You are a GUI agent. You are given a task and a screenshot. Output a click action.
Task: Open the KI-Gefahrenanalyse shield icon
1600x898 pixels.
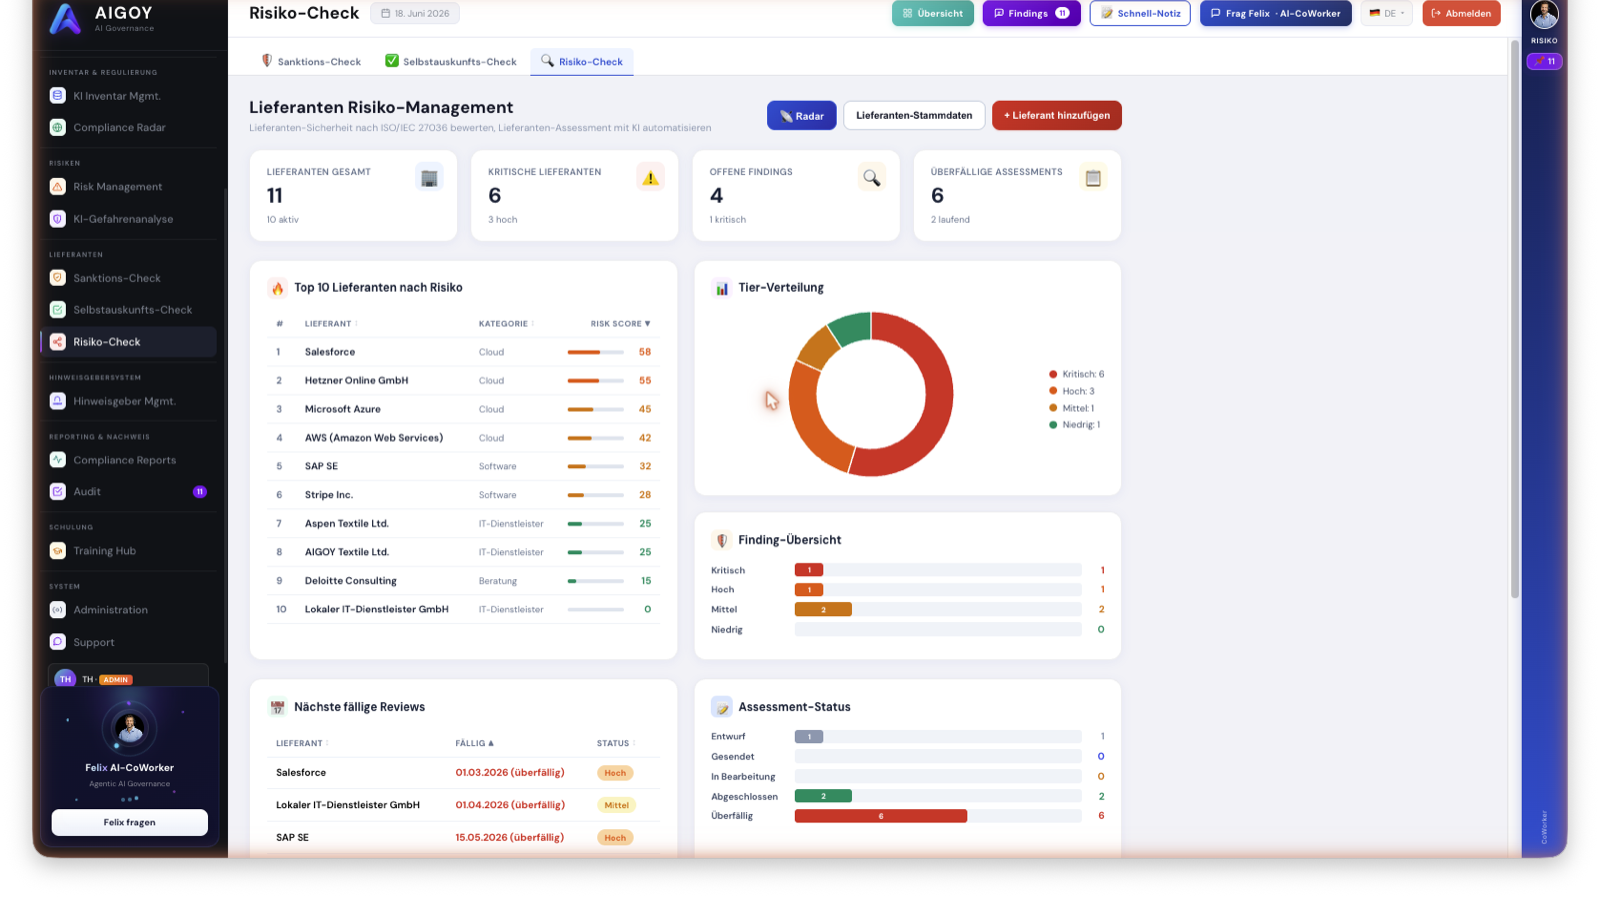coord(58,219)
